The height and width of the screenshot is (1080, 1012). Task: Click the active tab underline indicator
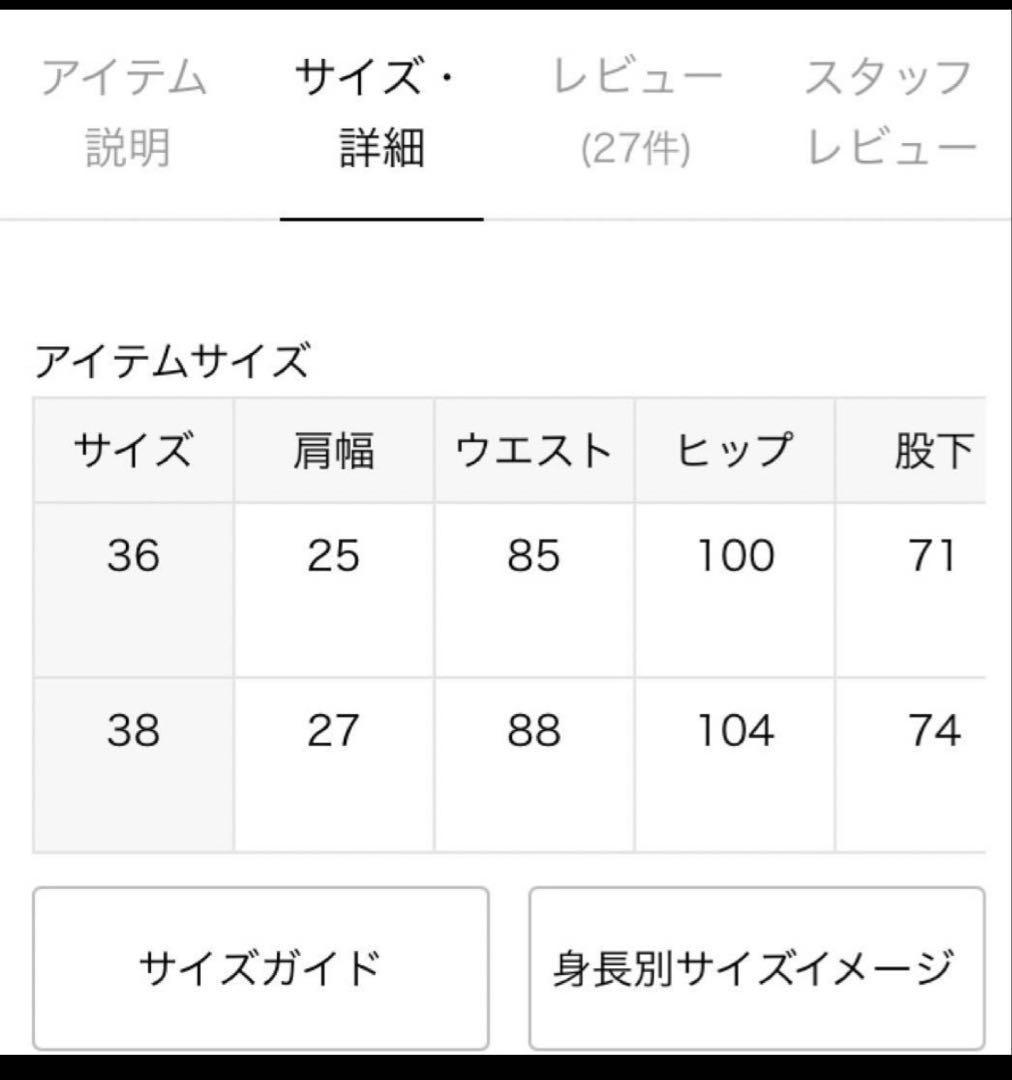(x=380, y=216)
